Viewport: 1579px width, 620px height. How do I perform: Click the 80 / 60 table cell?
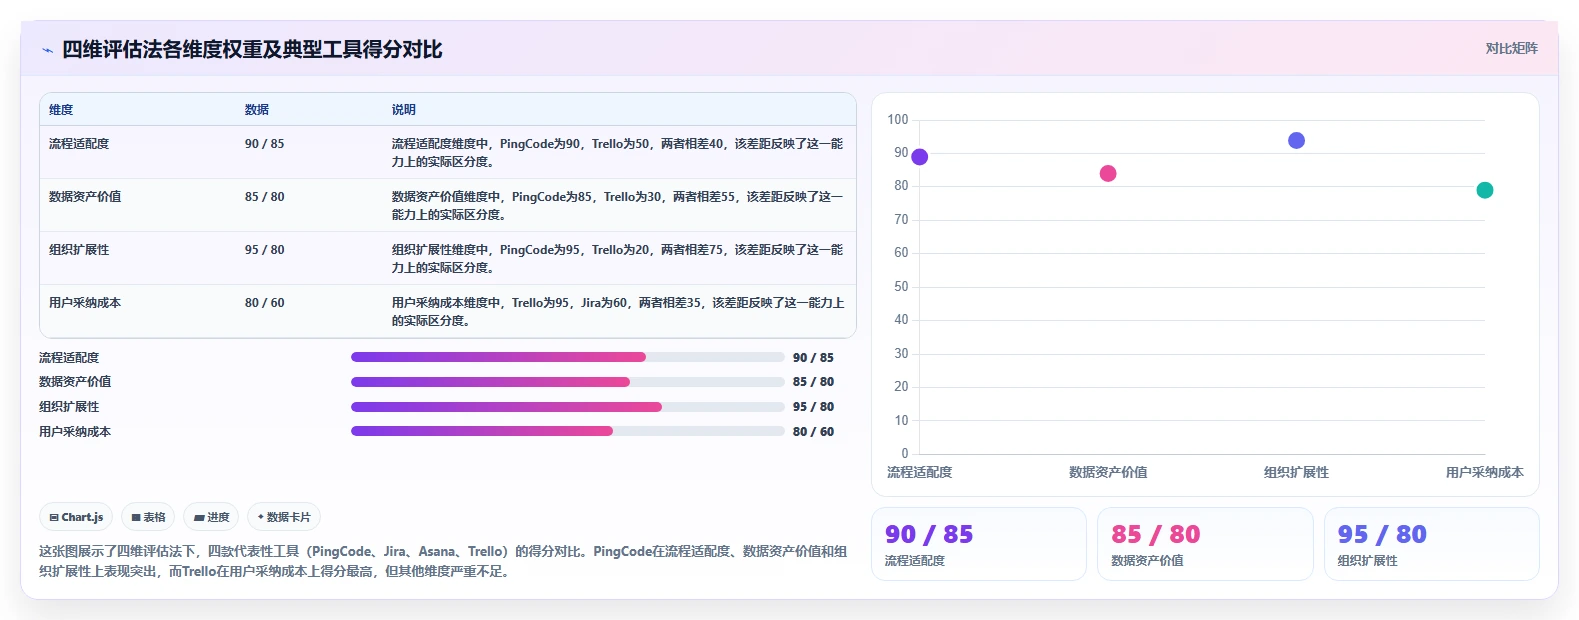coord(264,303)
